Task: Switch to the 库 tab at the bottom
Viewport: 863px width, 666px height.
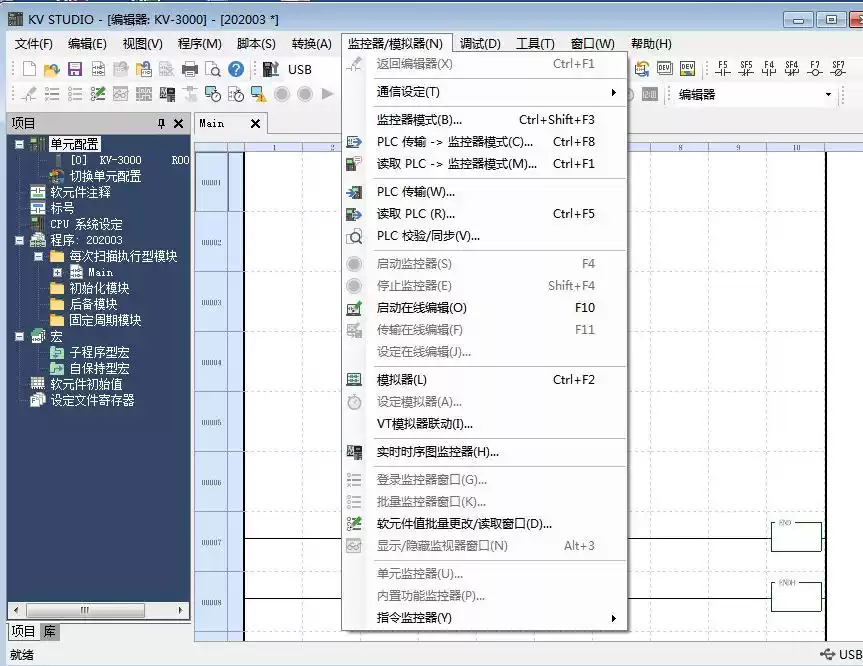Action: pyautogui.click(x=48, y=631)
